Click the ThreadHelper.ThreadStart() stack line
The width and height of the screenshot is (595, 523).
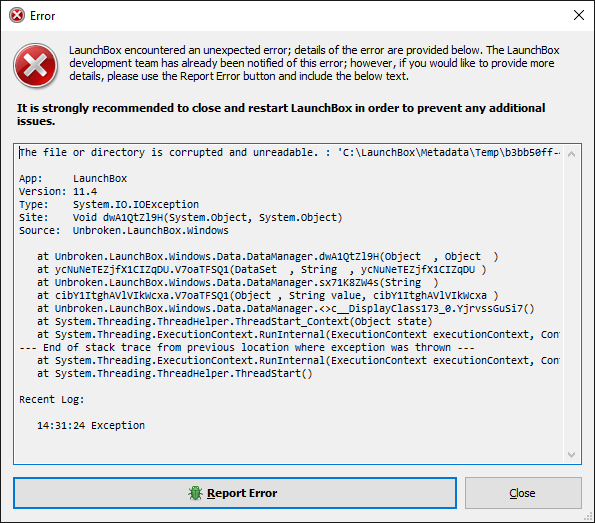pyautogui.click(x=175, y=373)
